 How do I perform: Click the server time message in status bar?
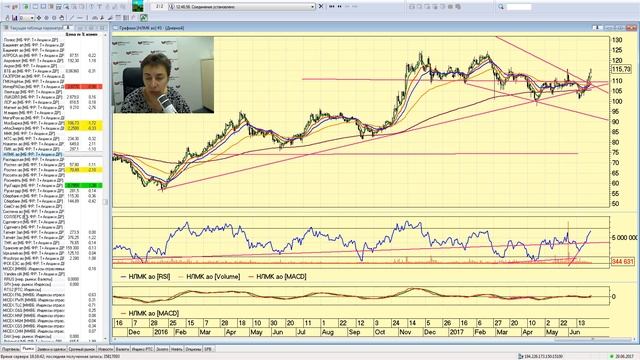tap(60, 356)
